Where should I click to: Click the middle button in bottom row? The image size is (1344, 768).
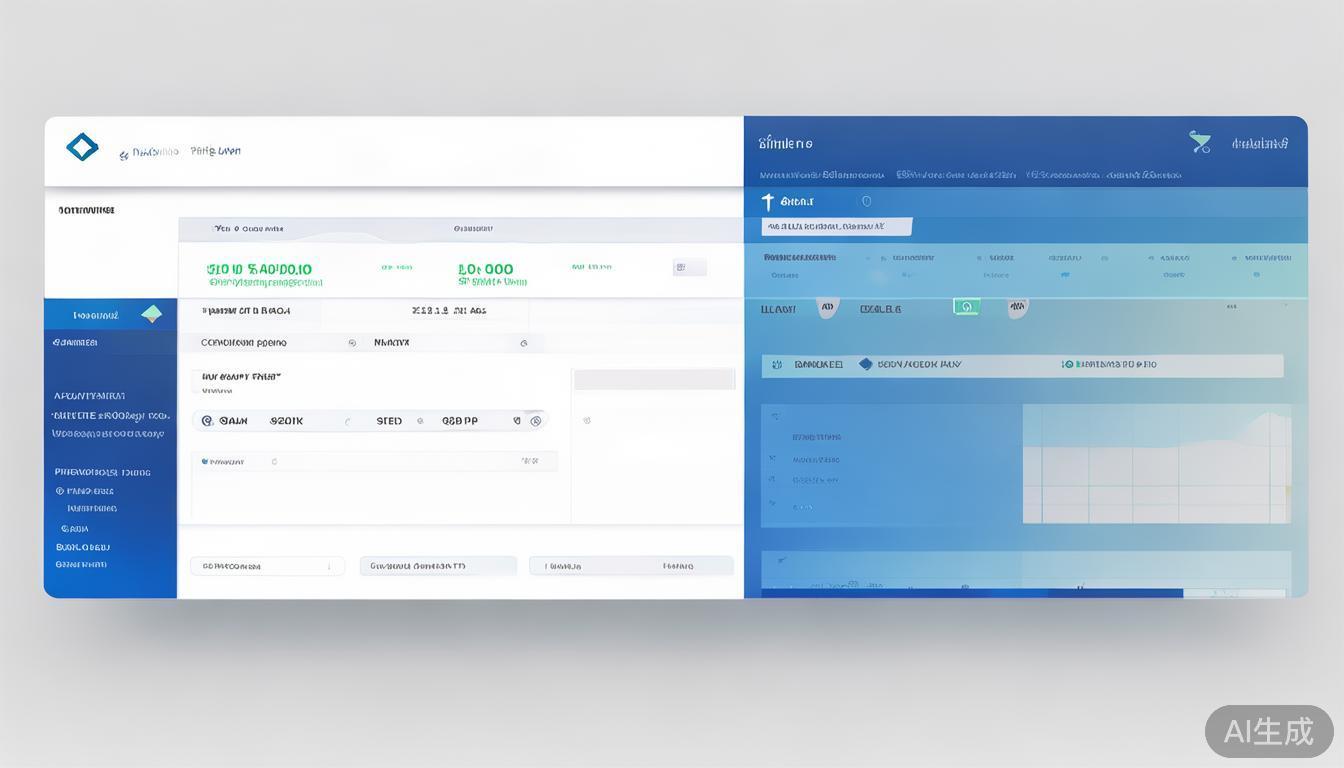[438, 566]
